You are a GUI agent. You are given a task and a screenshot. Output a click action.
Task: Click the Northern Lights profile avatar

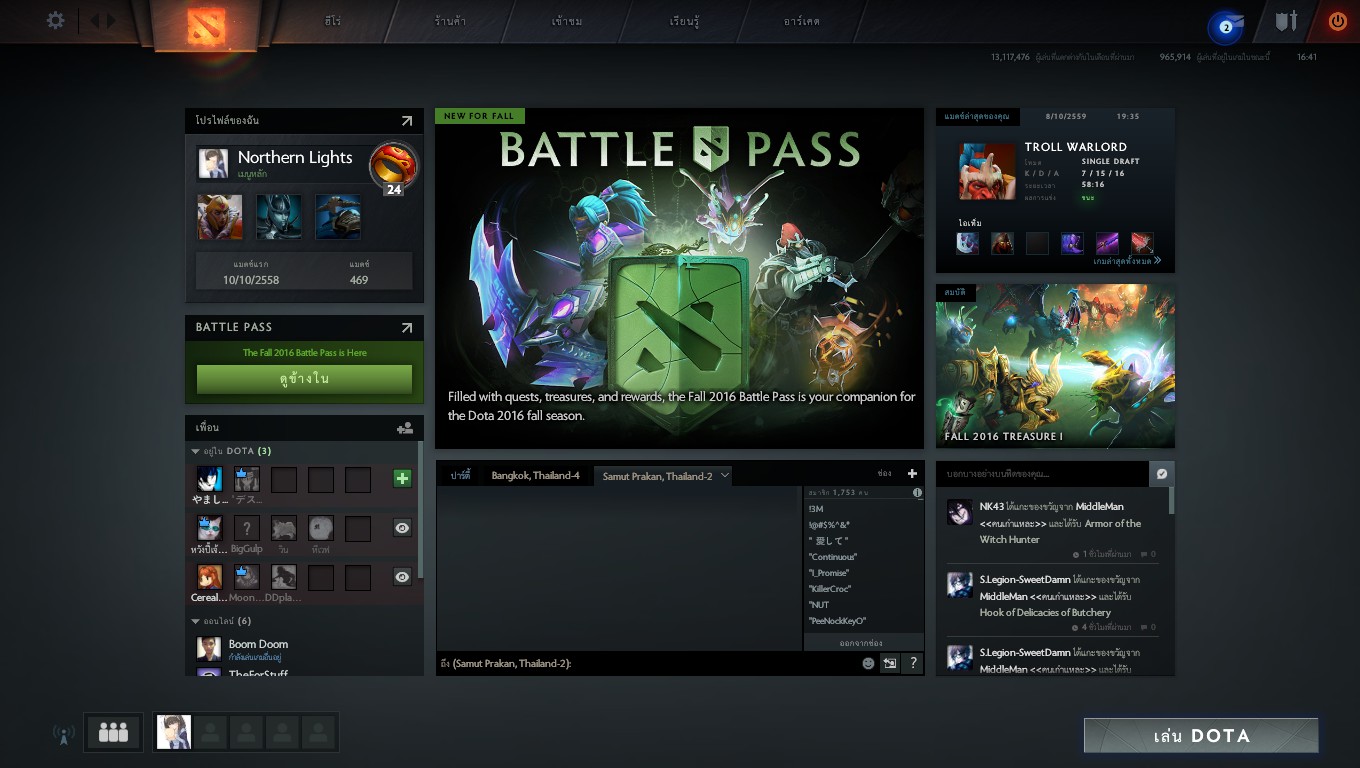coord(213,163)
